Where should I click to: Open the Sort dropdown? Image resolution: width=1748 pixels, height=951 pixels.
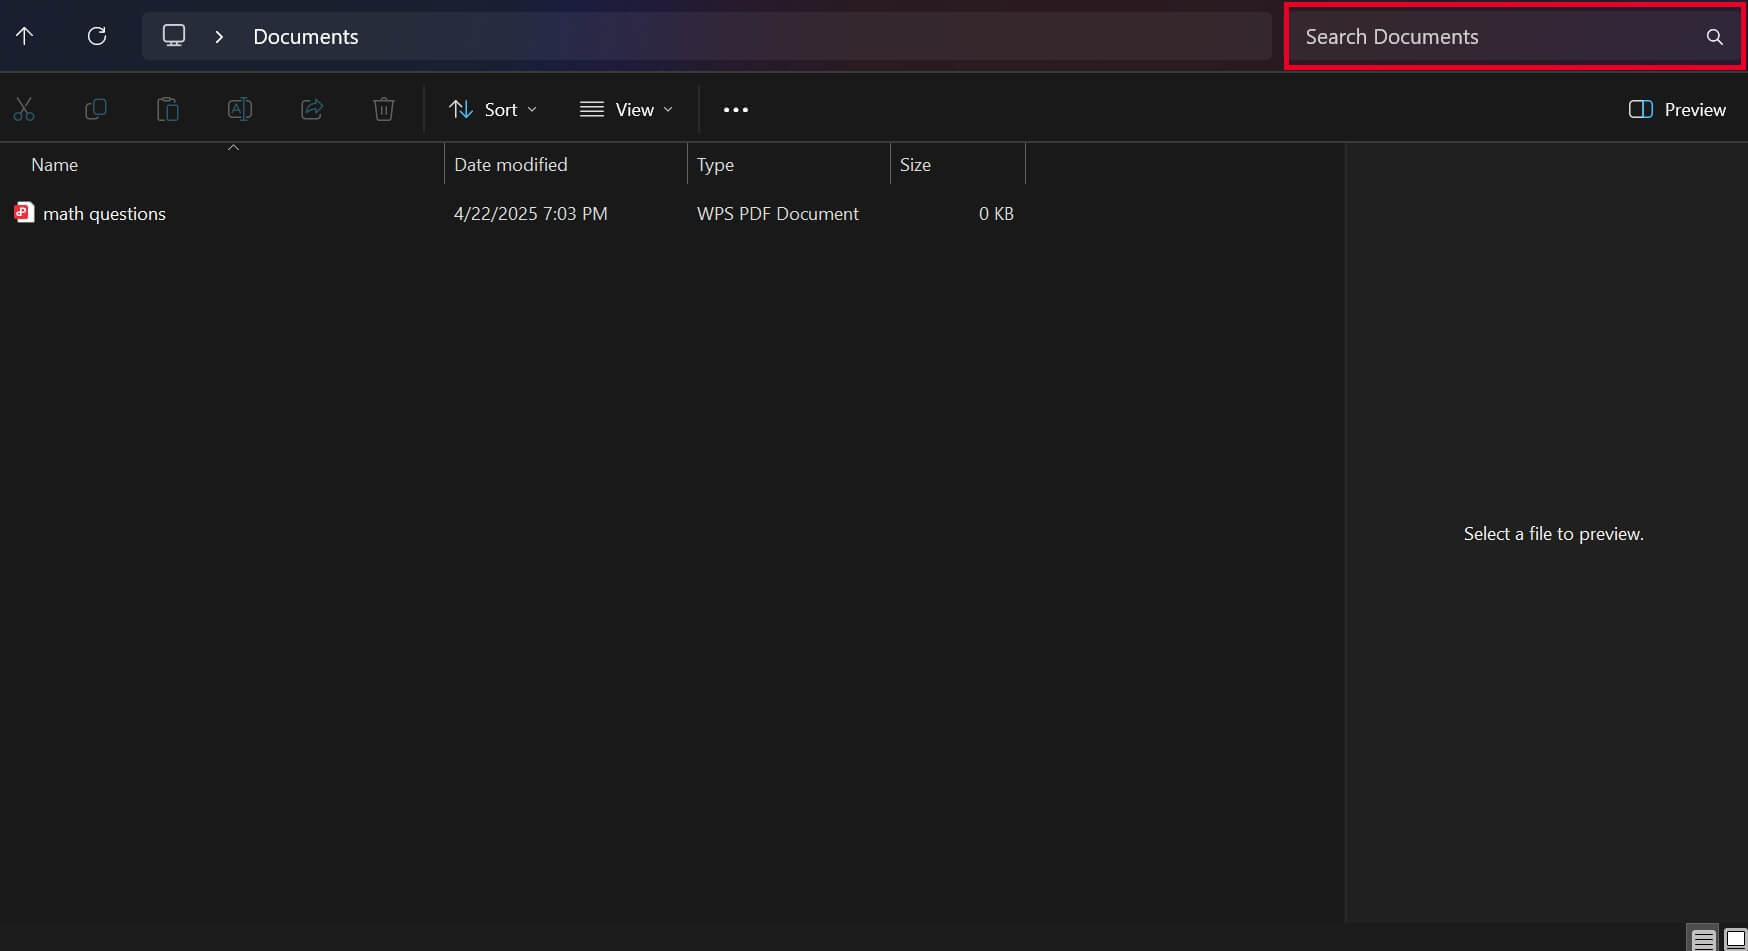493,110
